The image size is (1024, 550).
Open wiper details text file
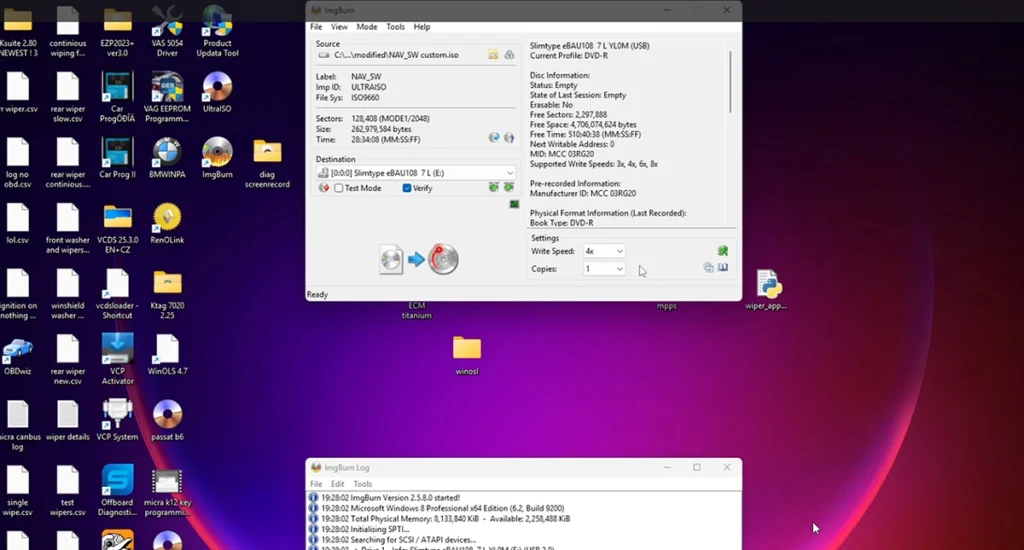coord(67,419)
